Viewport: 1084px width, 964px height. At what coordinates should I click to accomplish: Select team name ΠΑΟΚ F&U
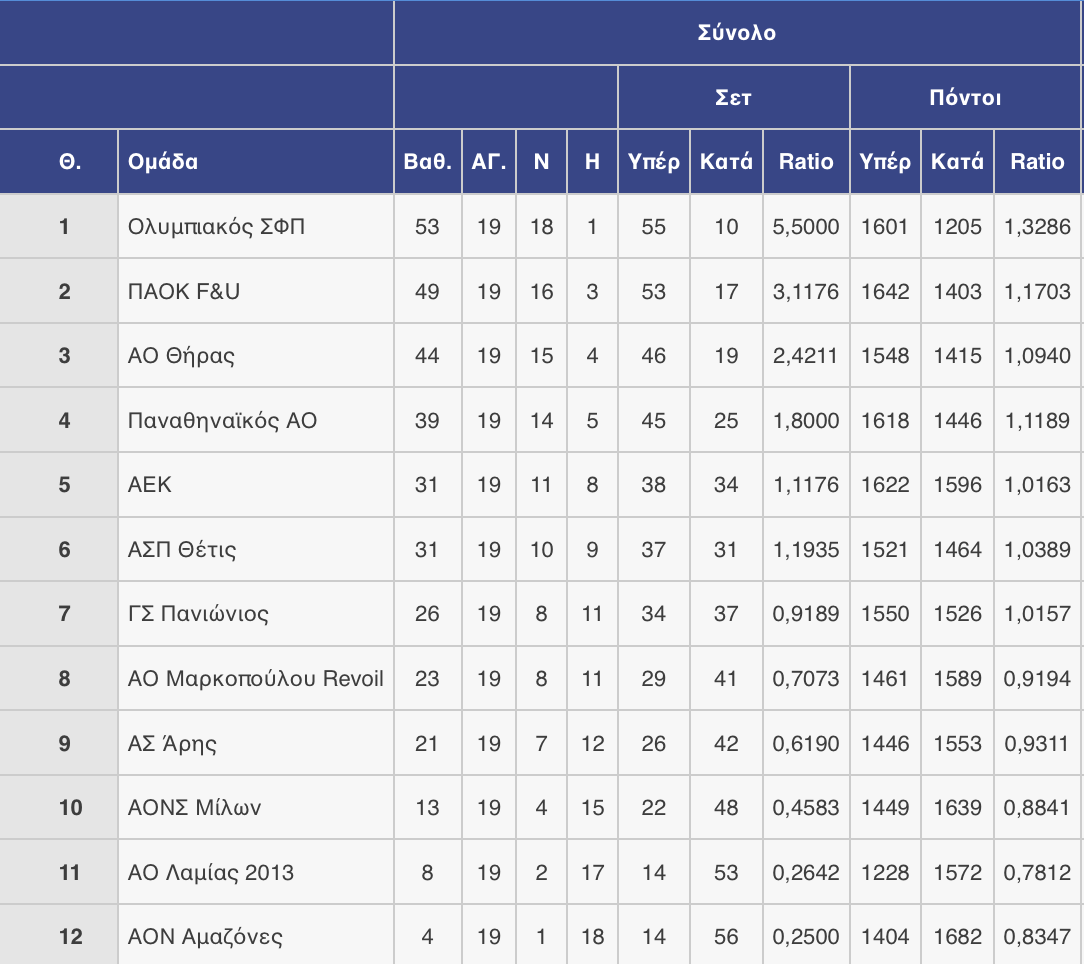tap(184, 292)
